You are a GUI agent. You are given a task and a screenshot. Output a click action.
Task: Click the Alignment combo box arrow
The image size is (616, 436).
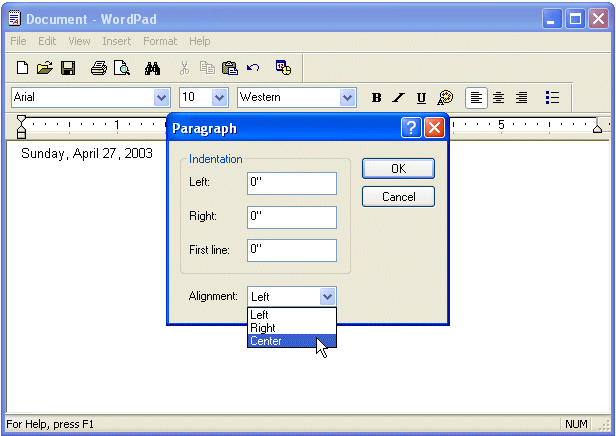[x=327, y=297]
